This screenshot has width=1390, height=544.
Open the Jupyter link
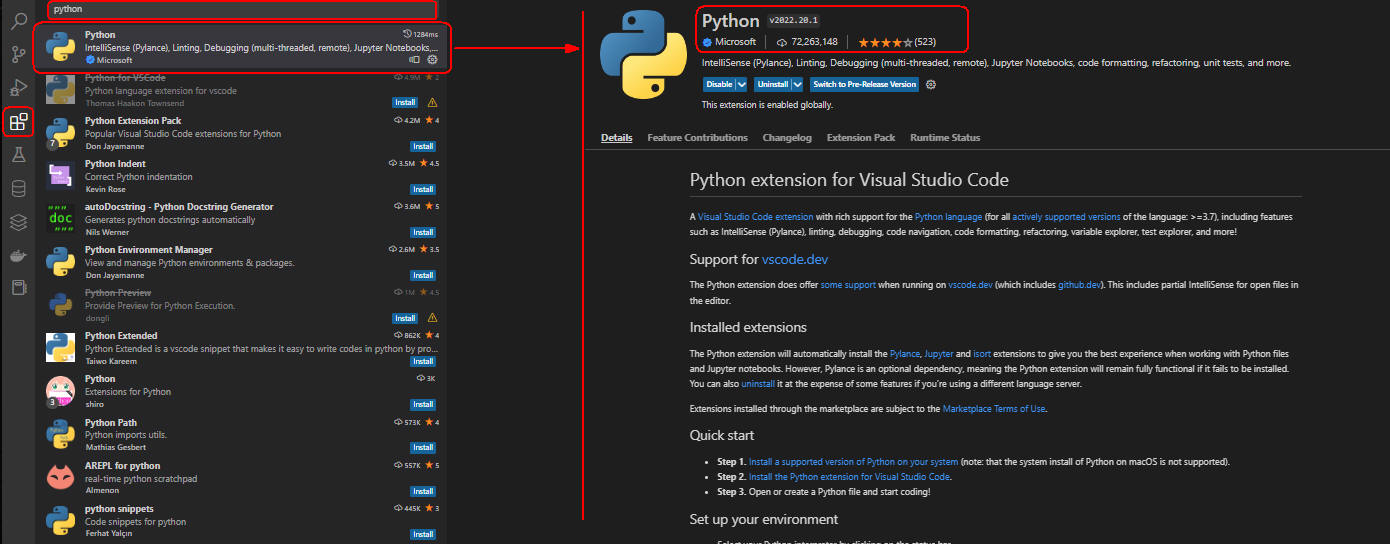939,354
